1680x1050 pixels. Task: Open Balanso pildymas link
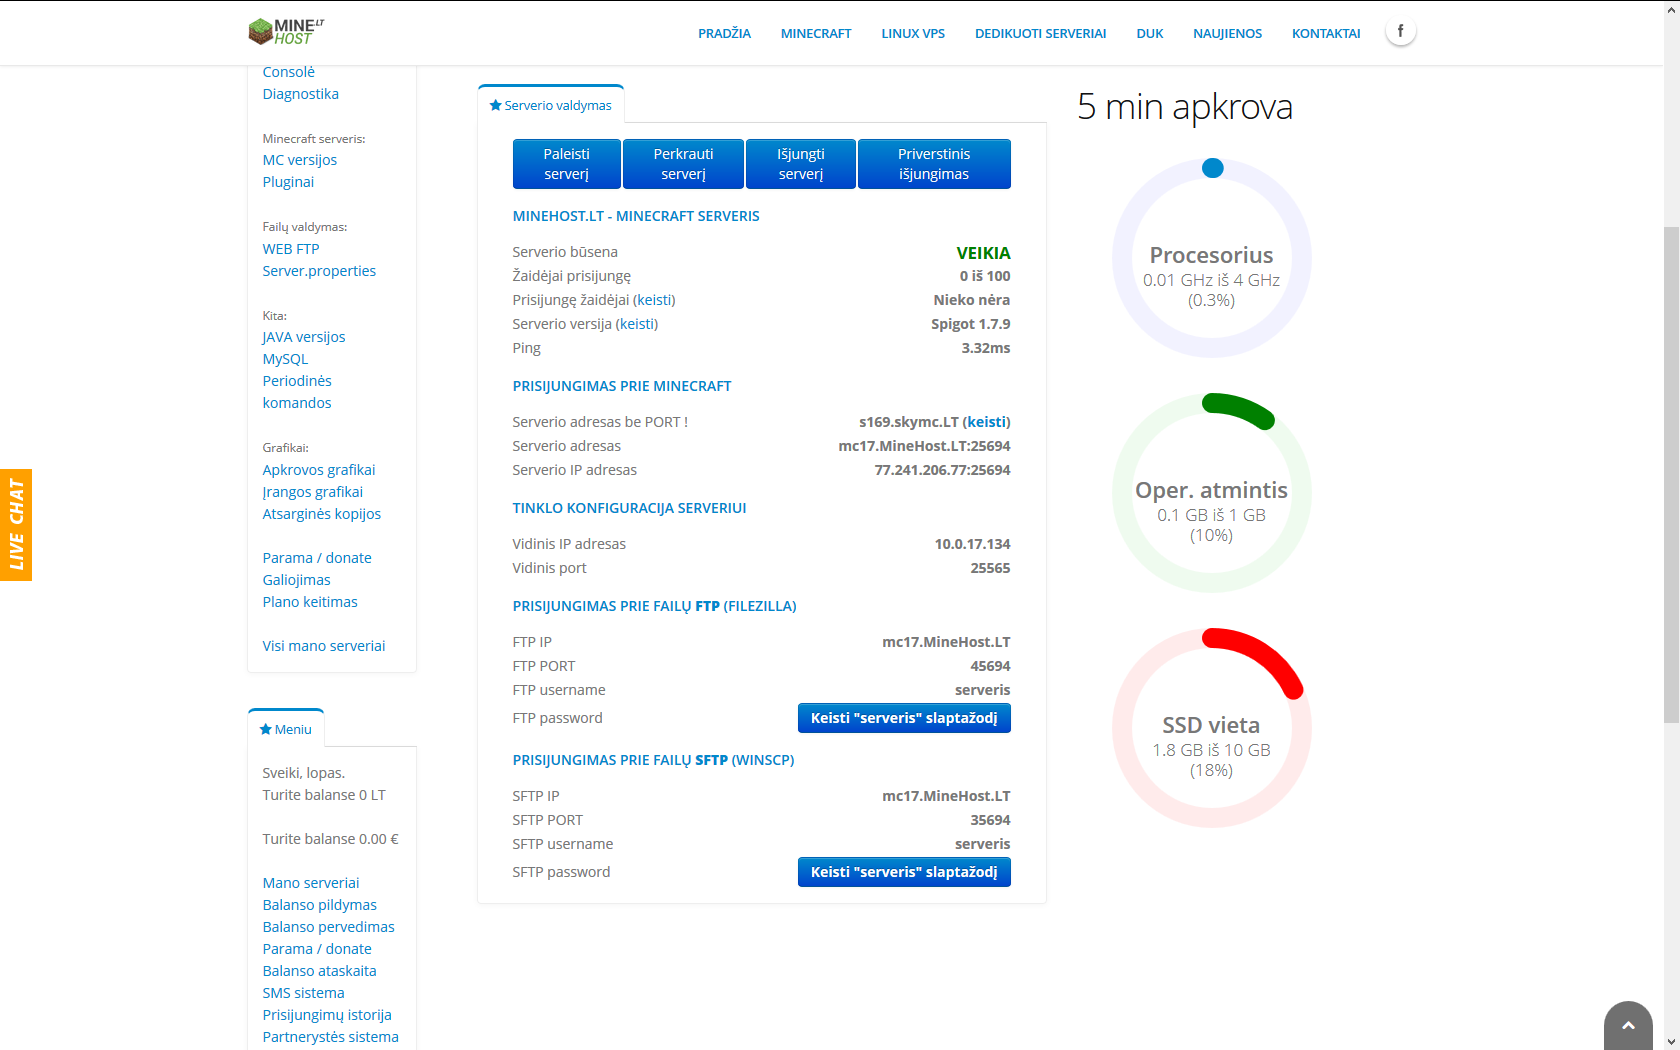[319, 905]
